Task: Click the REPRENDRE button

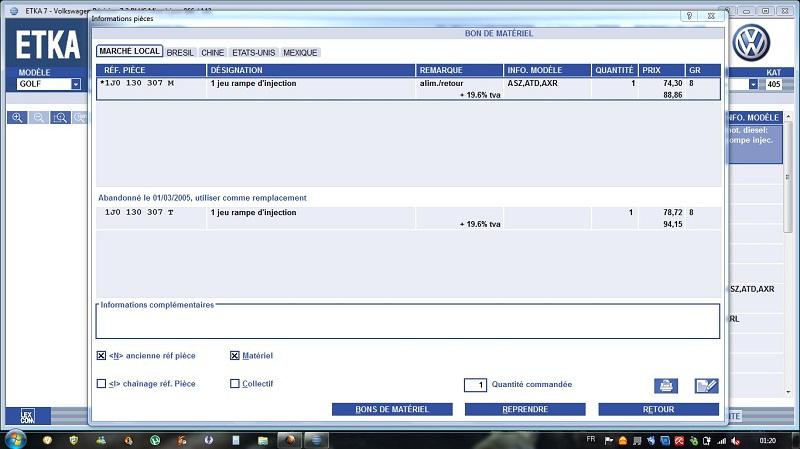Action: (x=525, y=409)
